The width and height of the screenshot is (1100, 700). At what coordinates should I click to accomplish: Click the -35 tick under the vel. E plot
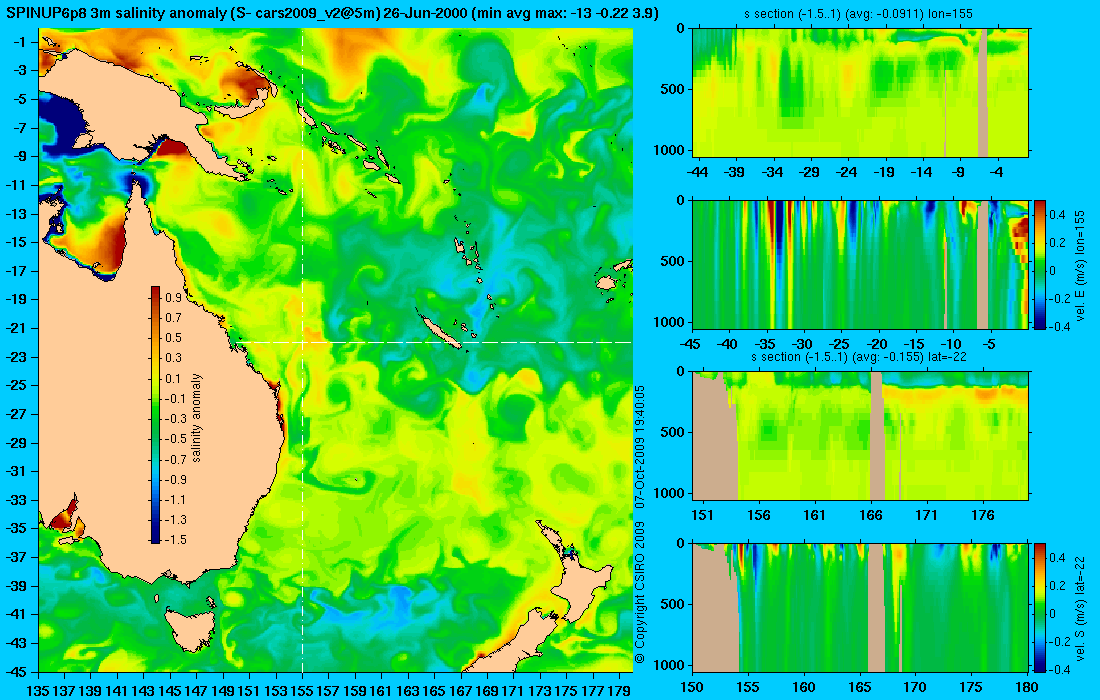[x=765, y=344]
